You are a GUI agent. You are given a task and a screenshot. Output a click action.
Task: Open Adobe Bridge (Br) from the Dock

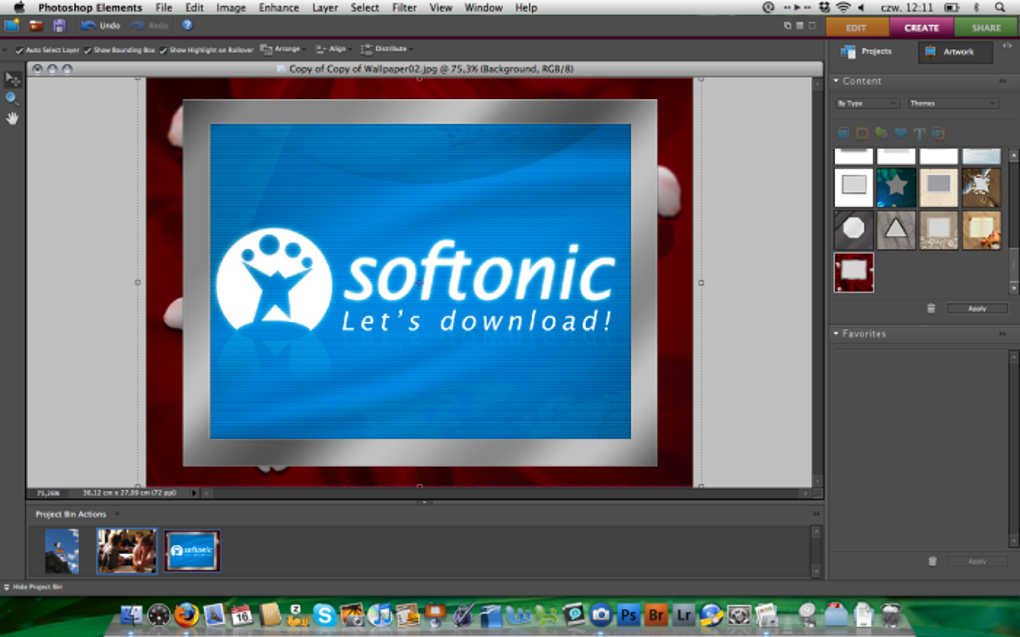[x=656, y=615]
